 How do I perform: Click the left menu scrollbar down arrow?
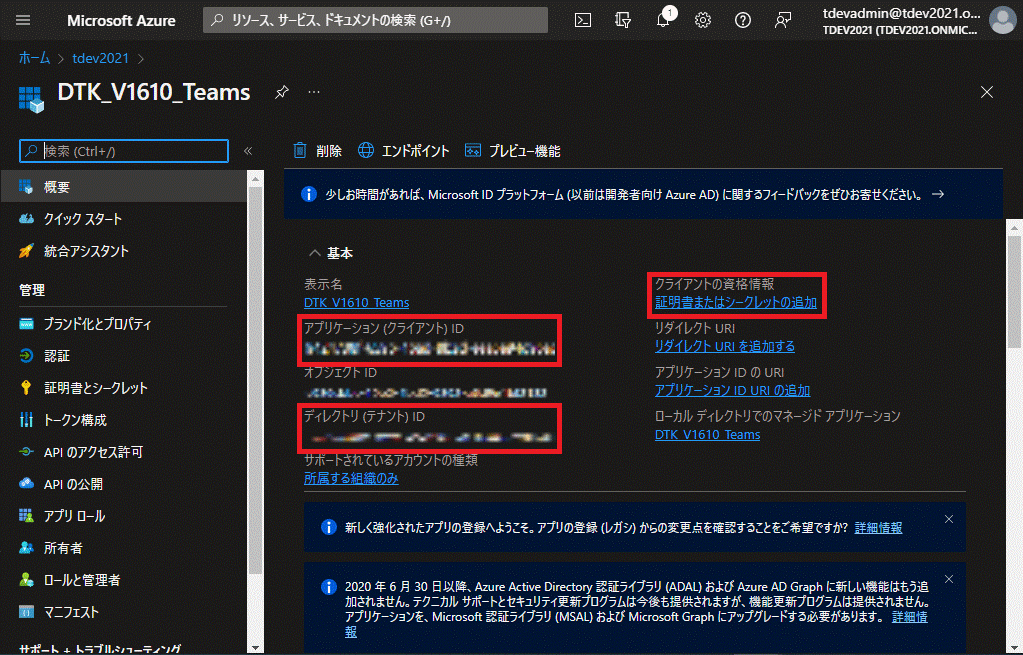256,648
